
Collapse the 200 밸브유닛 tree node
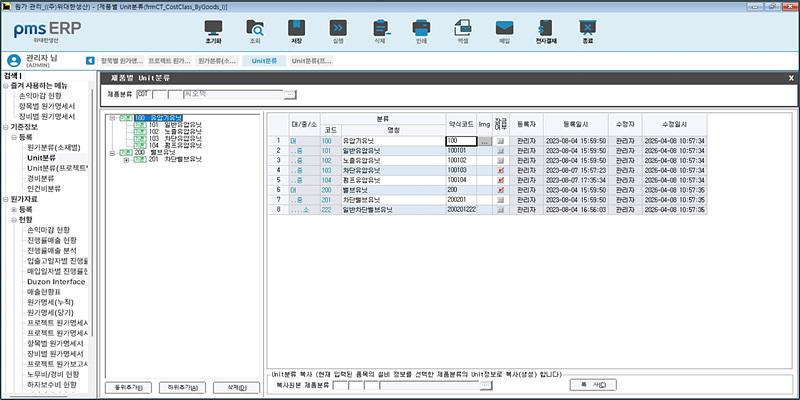point(112,152)
